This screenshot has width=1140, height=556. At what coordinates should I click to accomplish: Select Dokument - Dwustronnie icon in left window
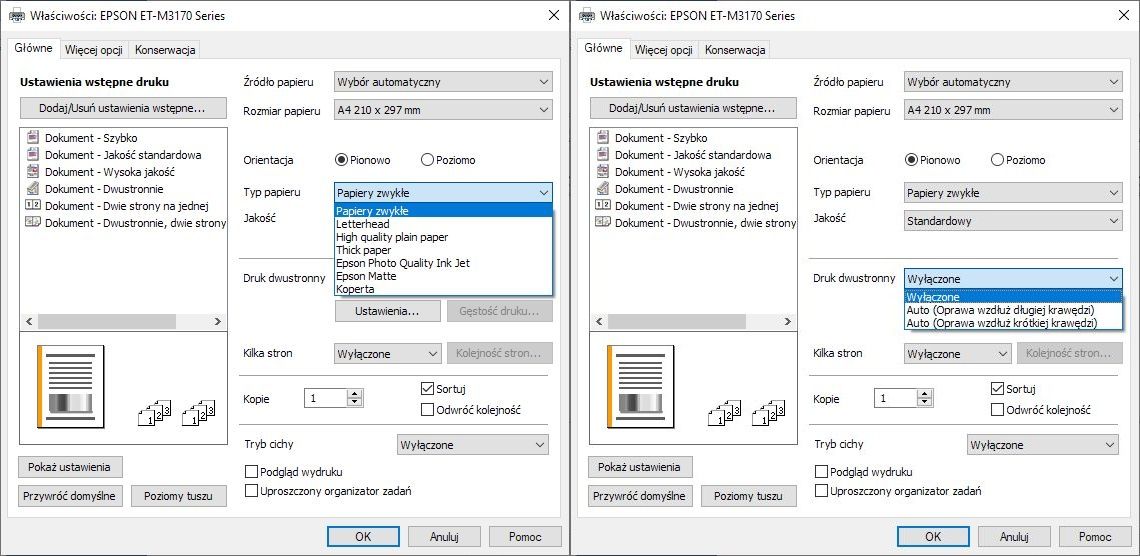tap(33, 189)
